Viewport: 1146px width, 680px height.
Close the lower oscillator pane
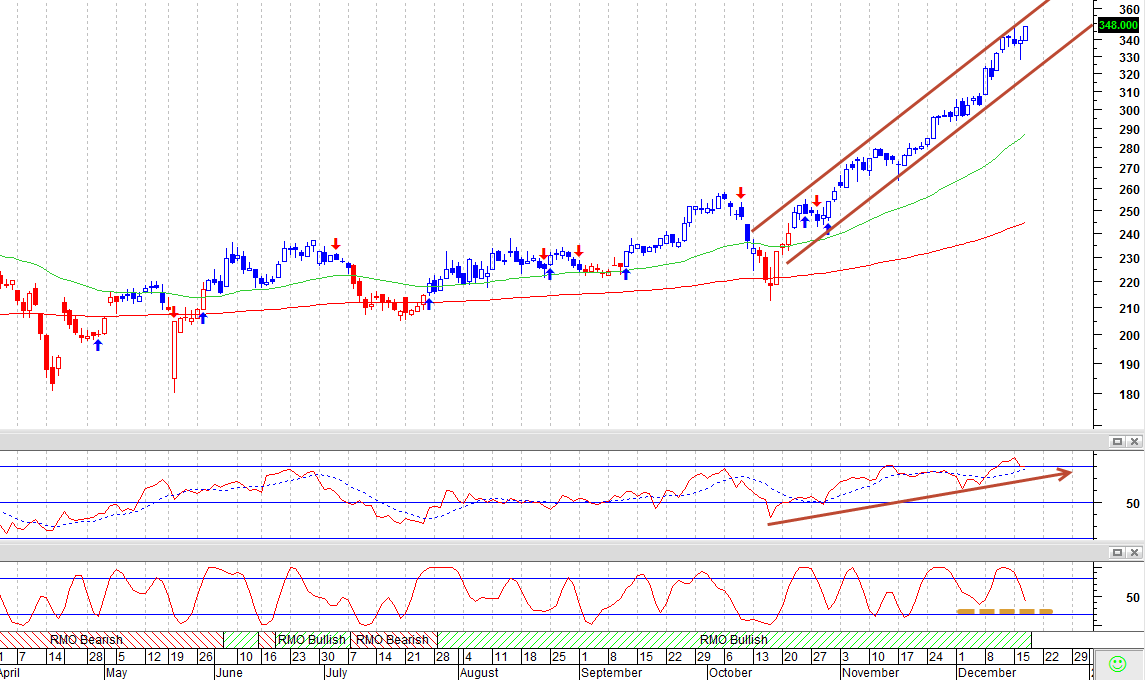[x=1134, y=552]
